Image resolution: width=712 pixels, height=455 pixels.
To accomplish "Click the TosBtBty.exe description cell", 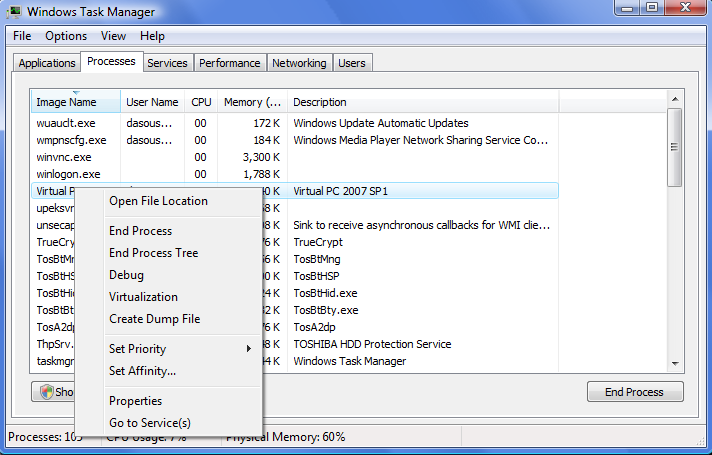I will (x=326, y=310).
